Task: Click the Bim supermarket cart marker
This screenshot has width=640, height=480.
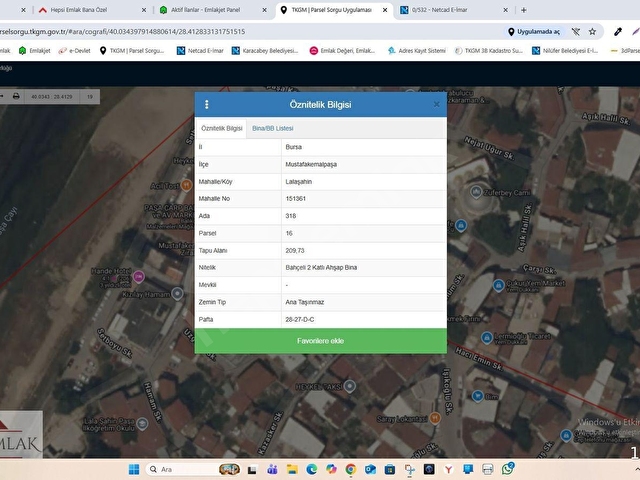Action: pos(478,396)
